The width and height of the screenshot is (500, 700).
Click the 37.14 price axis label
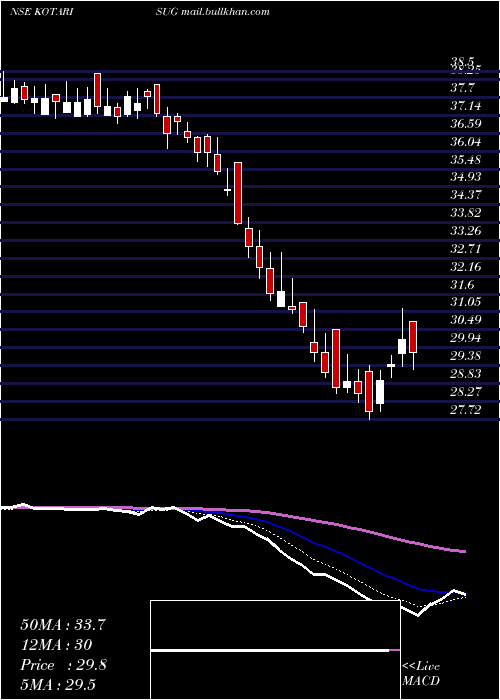pyautogui.click(x=465, y=106)
